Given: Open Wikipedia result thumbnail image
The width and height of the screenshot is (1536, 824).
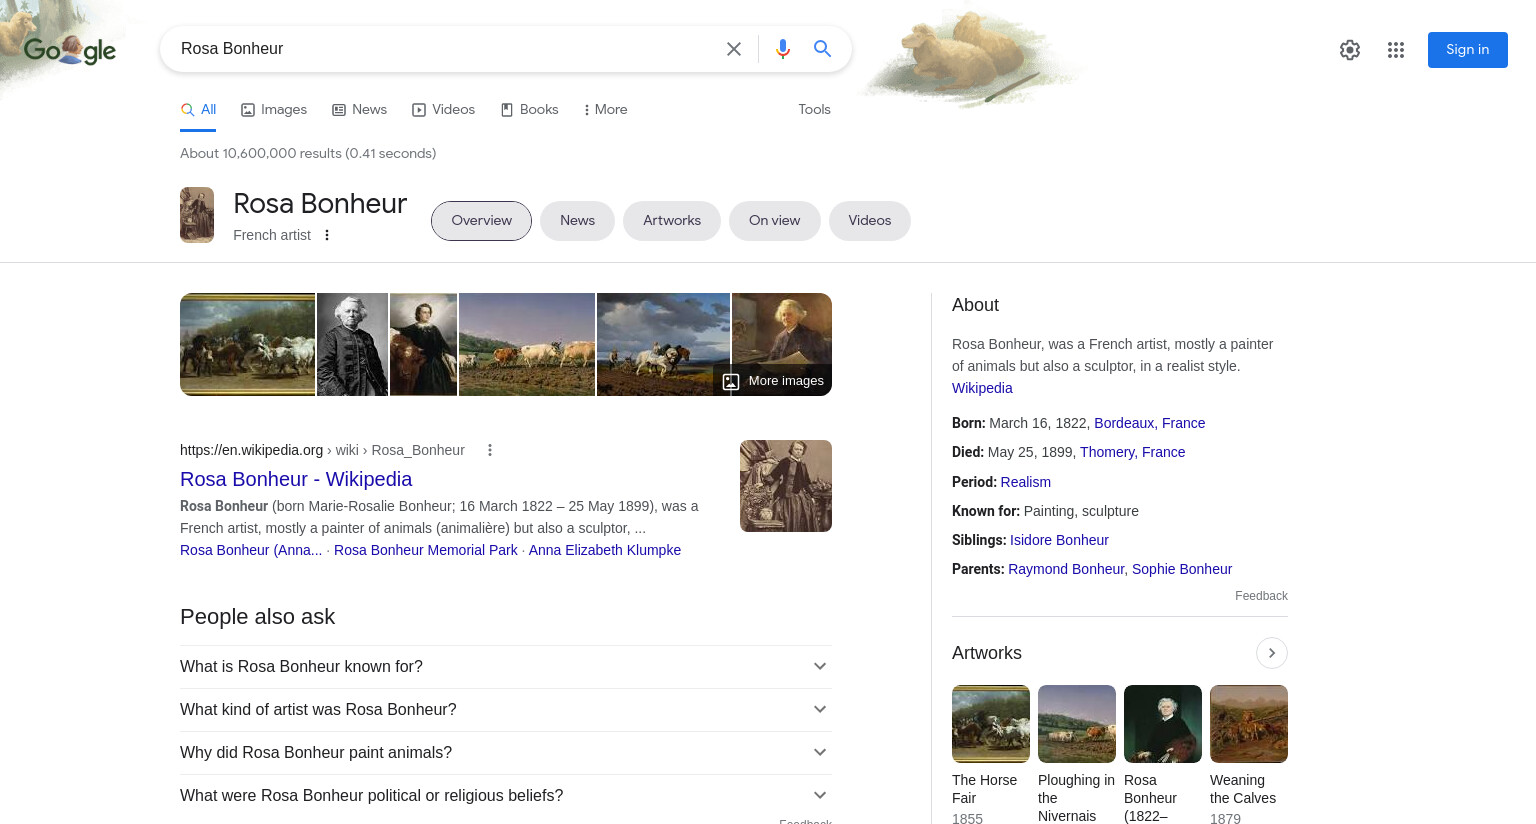Looking at the screenshot, I should (786, 486).
